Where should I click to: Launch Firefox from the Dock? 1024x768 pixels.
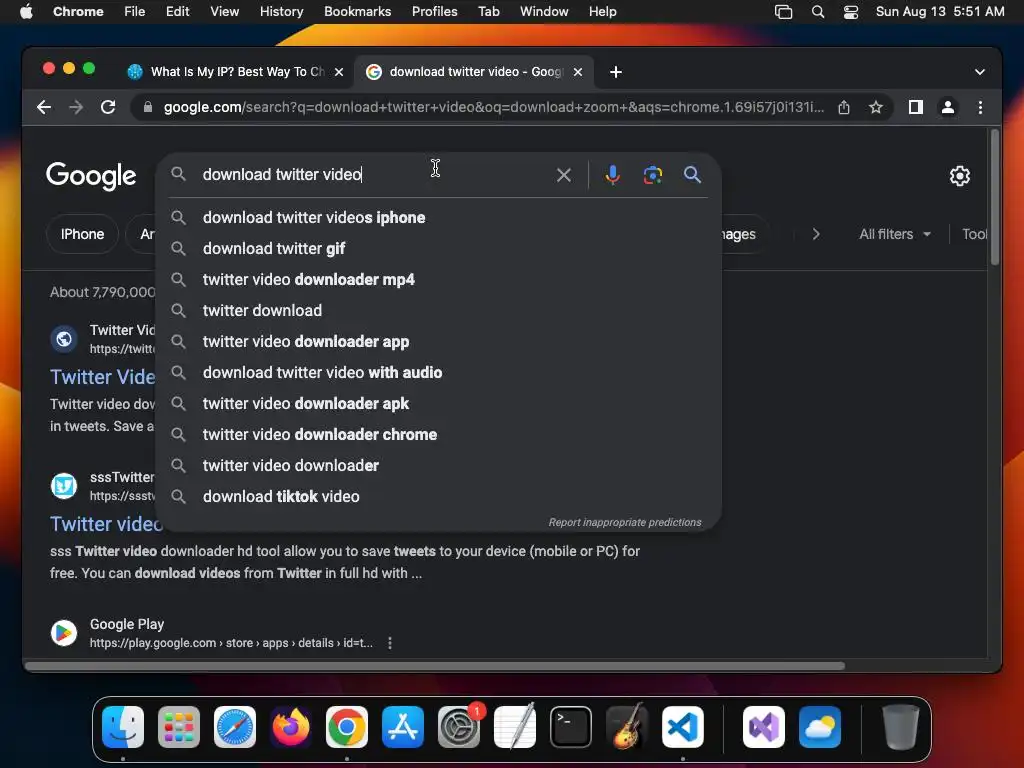click(x=291, y=727)
